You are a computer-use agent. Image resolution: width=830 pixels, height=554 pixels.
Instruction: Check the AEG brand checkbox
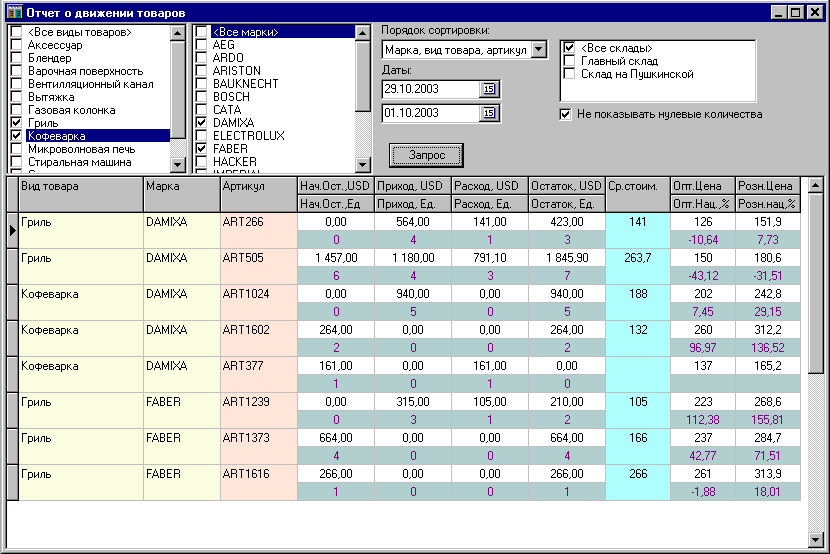point(201,45)
